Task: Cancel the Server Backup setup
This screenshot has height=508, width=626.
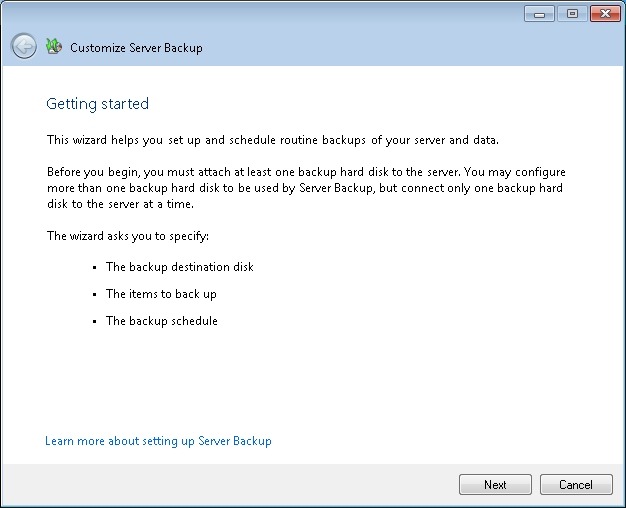Action: click(x=575, y=485)
